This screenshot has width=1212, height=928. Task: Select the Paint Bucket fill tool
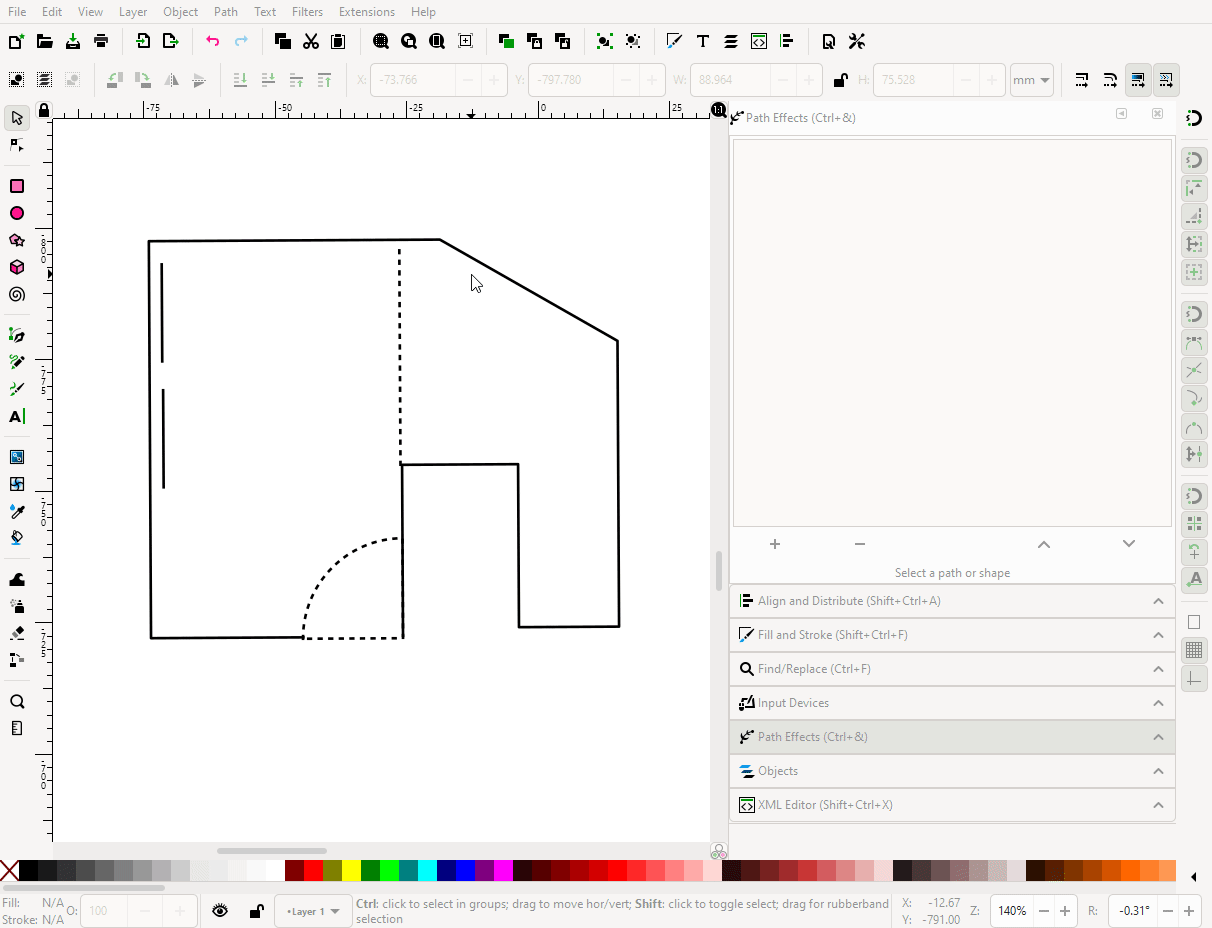tap(17, 538)
